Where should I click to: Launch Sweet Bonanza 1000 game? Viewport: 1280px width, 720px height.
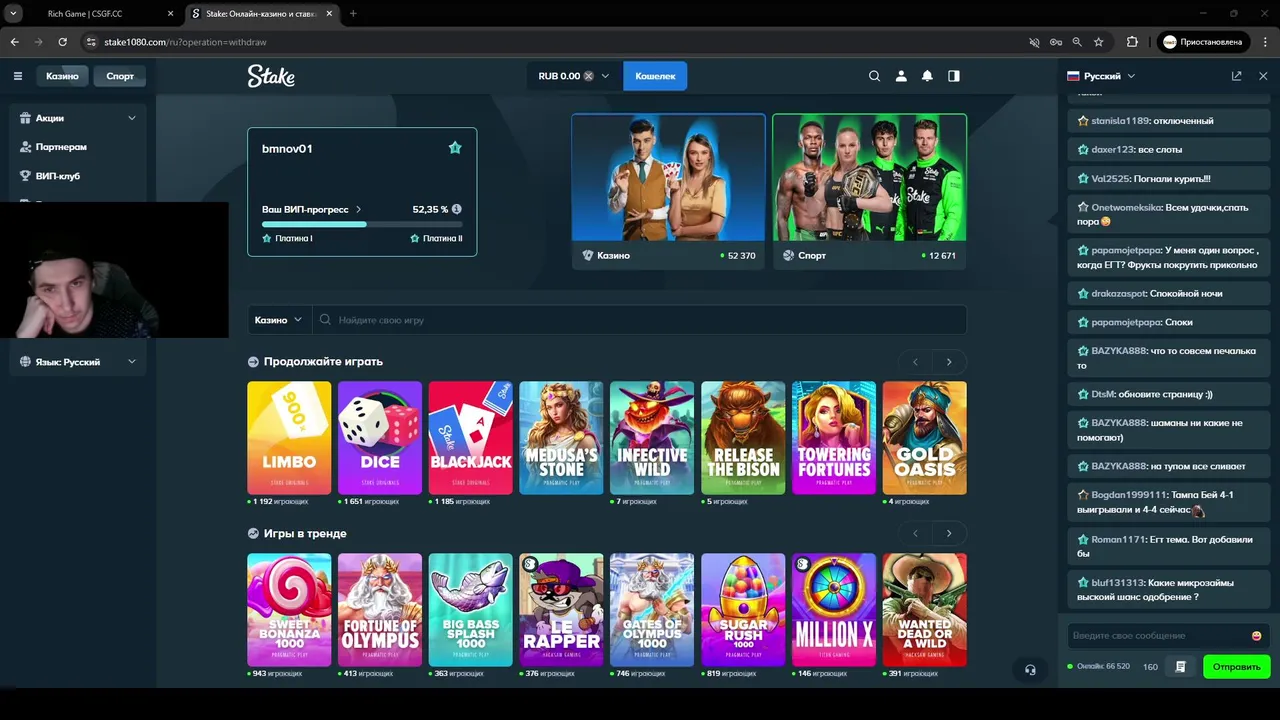[x=289, y=610]
